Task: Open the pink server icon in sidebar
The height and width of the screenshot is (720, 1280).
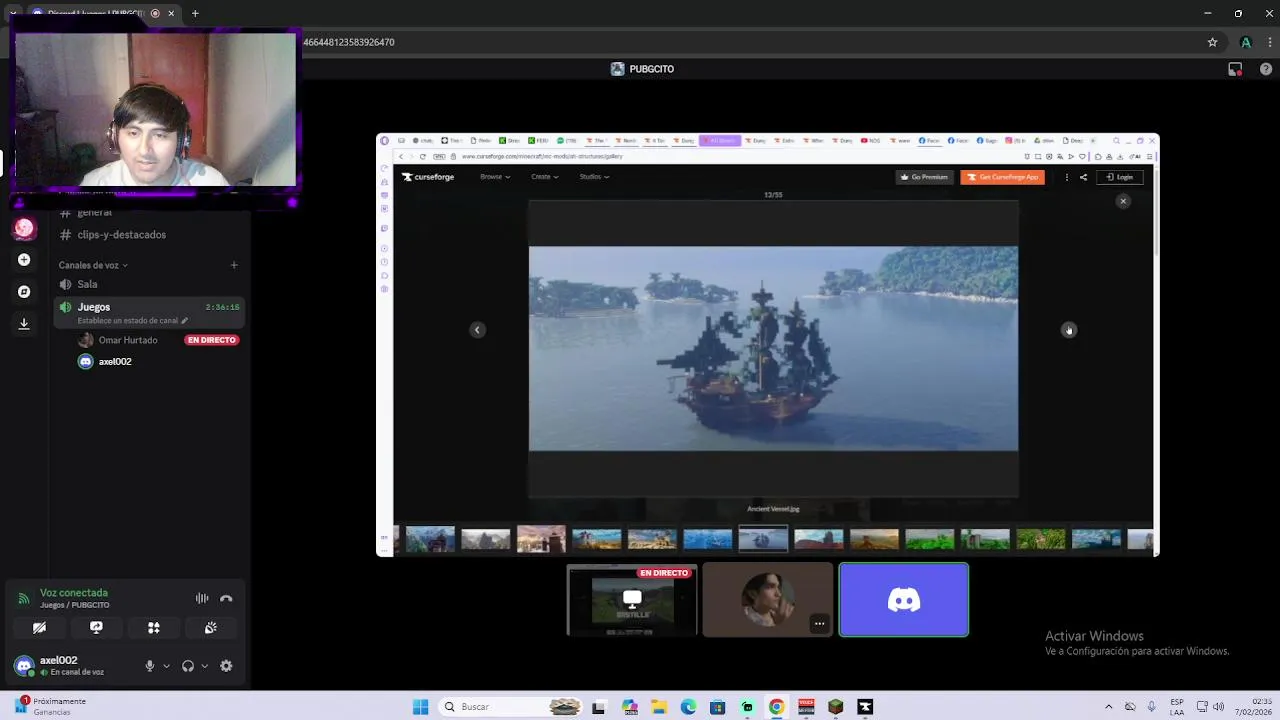Action: point(24,228)
